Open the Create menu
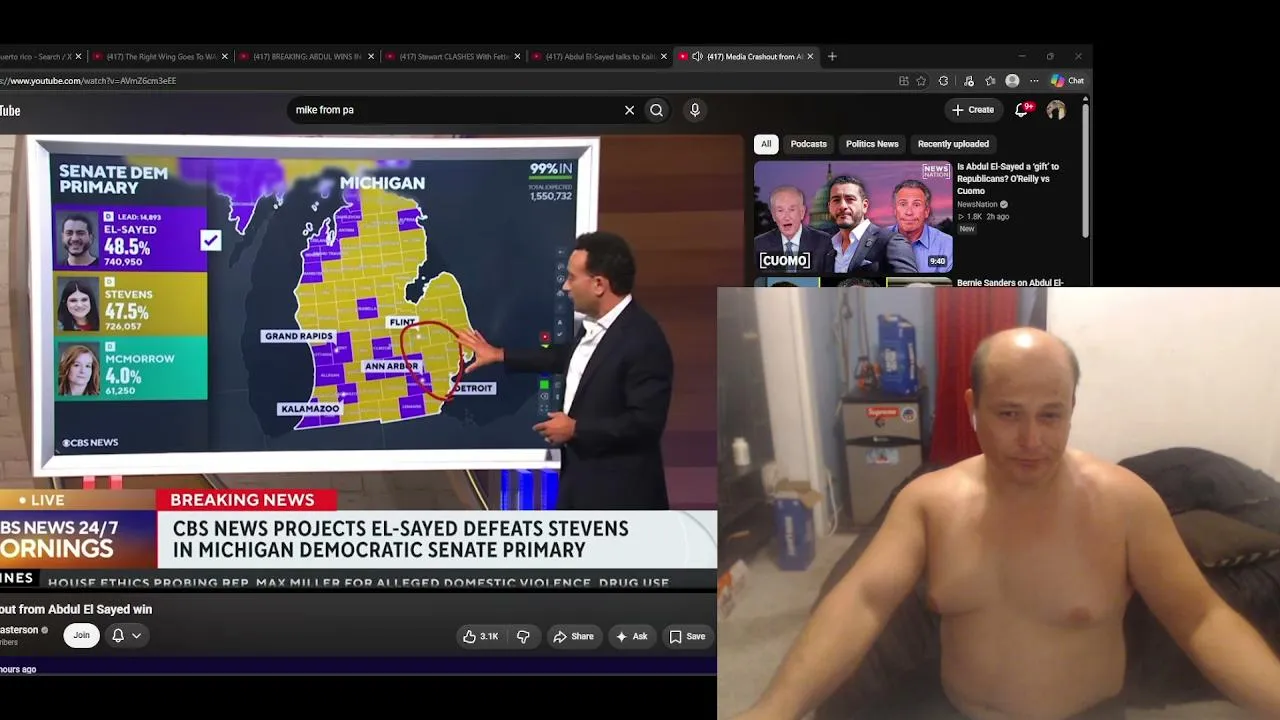The image size is (1280, 720). [973, 110]
